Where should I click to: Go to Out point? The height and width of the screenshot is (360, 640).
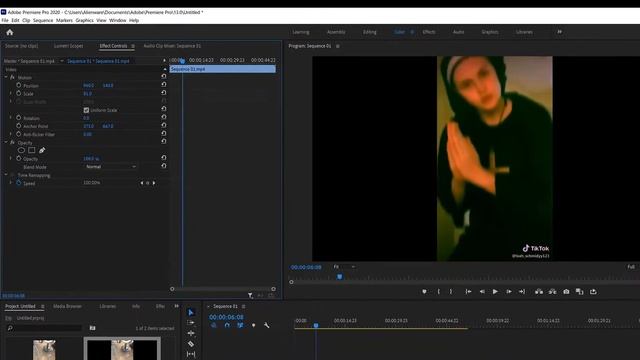pos(522,291)
